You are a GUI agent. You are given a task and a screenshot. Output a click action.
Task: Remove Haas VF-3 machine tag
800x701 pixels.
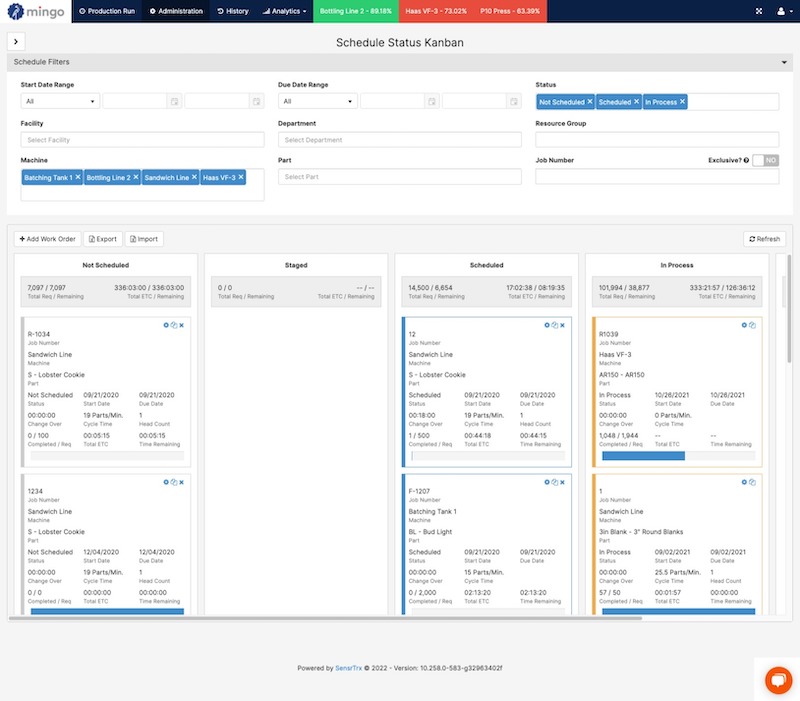point(241,177)
